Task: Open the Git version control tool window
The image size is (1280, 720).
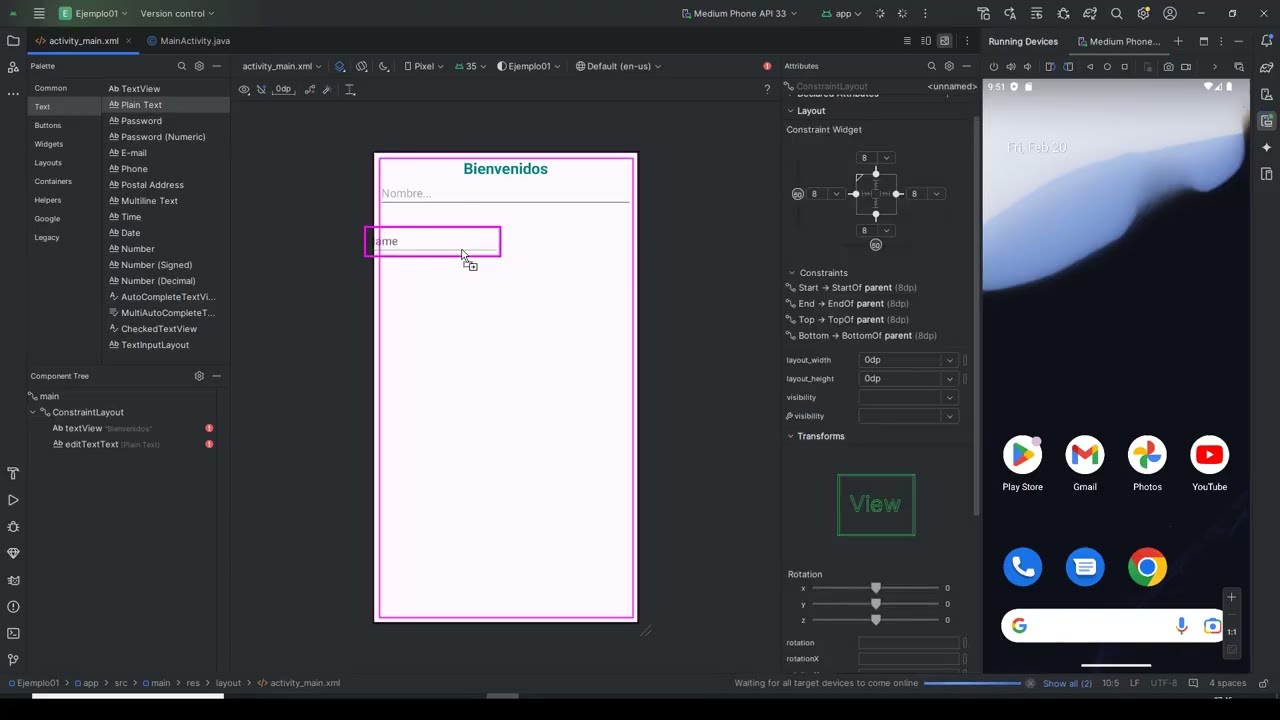Action: (13, 660)
